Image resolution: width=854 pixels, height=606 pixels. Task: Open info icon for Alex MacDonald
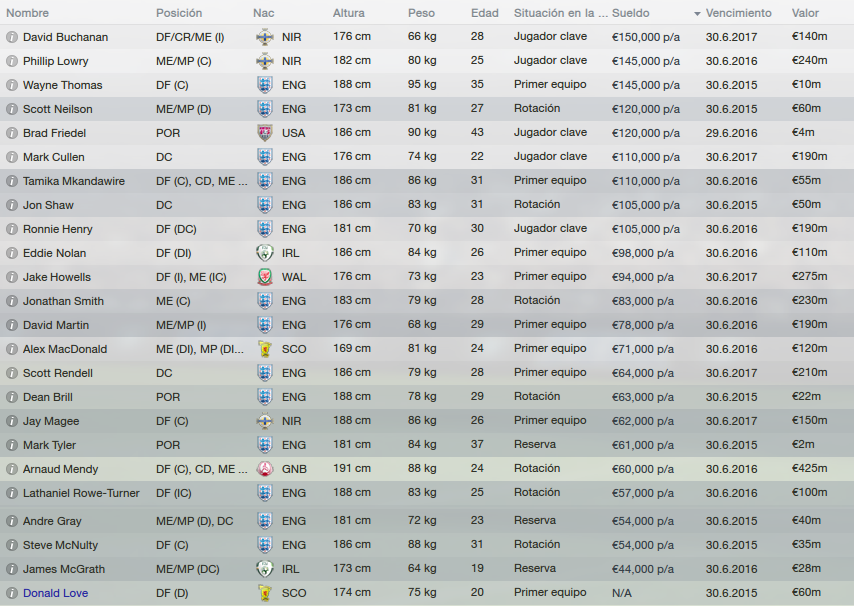point(11,348)
